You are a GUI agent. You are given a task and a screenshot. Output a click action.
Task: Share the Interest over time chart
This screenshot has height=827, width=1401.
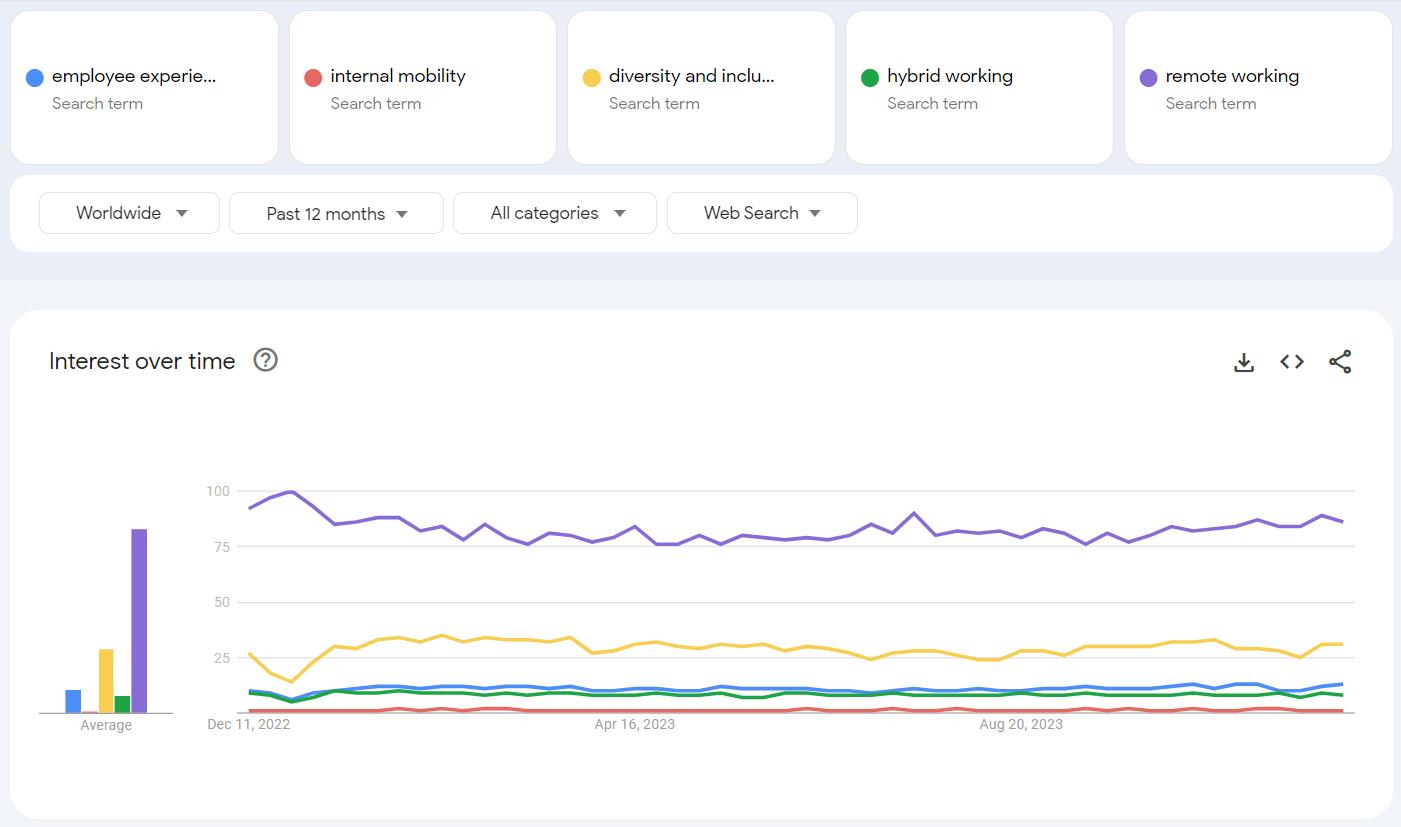[x=1340, y=362]
